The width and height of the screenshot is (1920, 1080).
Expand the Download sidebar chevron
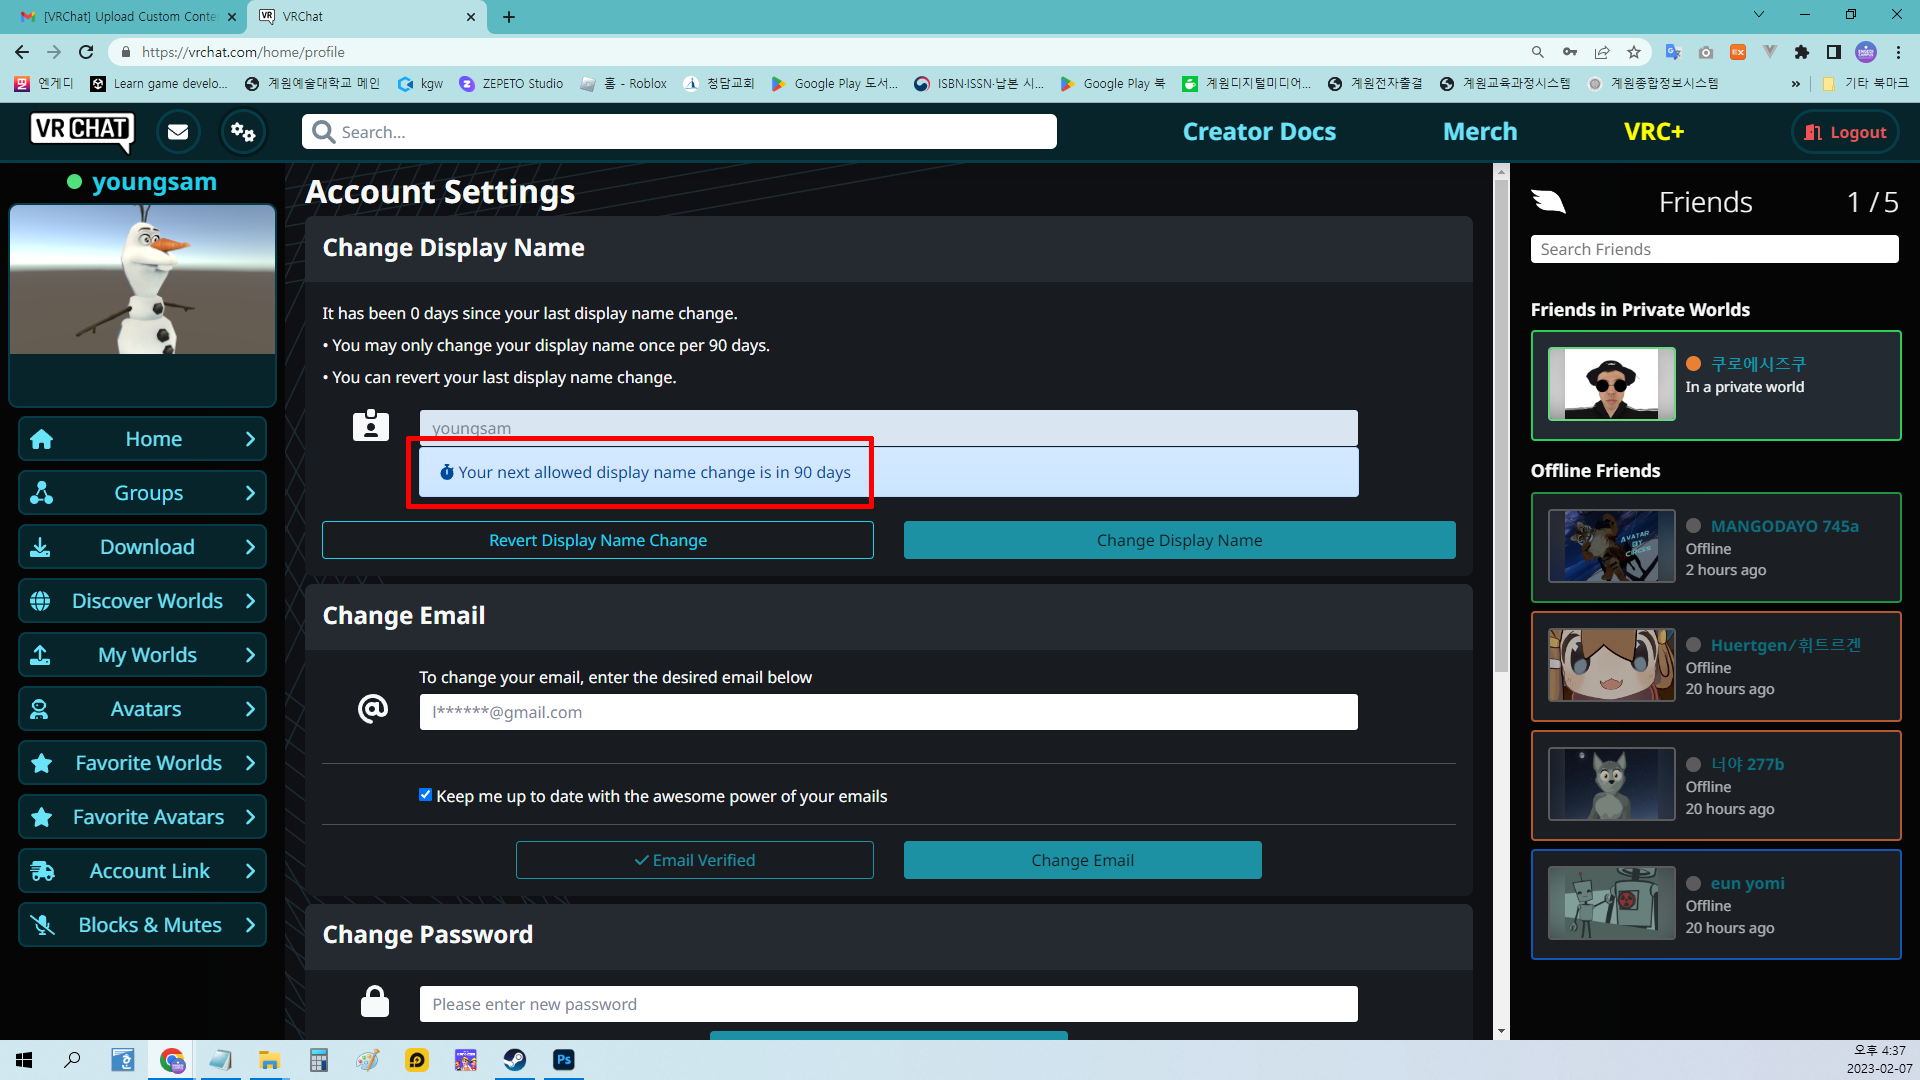click(x=250, y=547)
